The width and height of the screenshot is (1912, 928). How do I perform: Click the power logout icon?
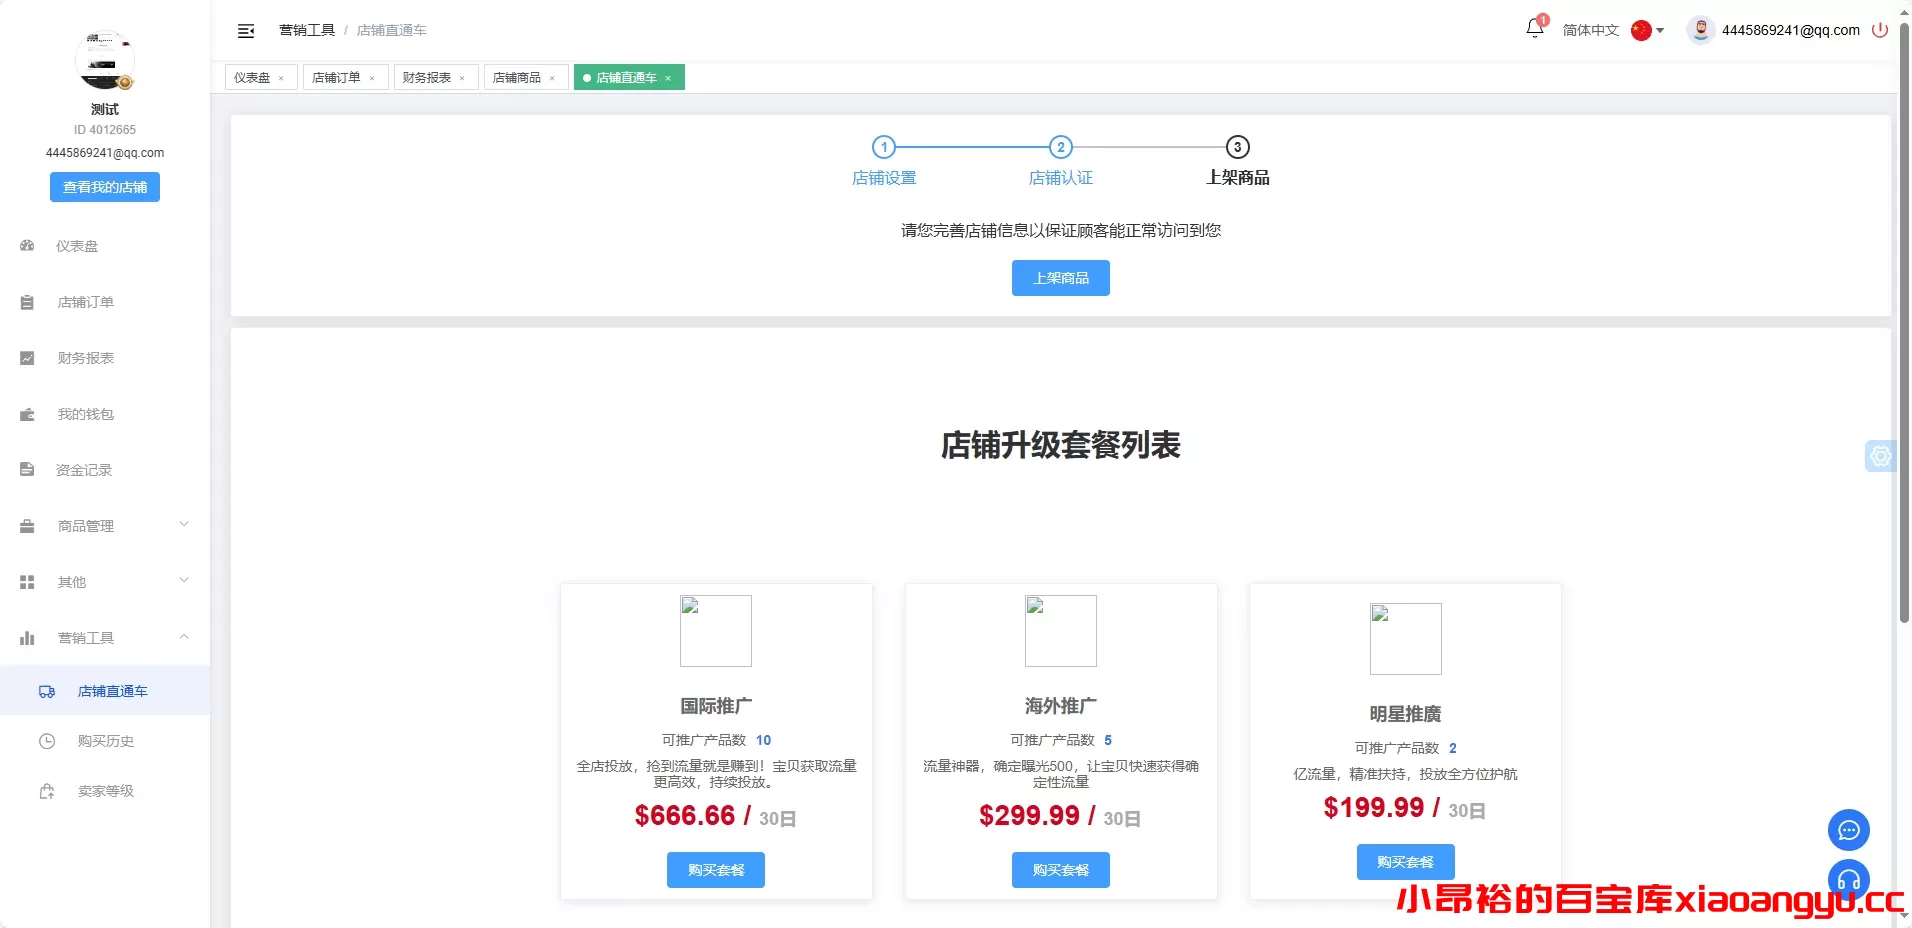click(x=1881, y=30)
